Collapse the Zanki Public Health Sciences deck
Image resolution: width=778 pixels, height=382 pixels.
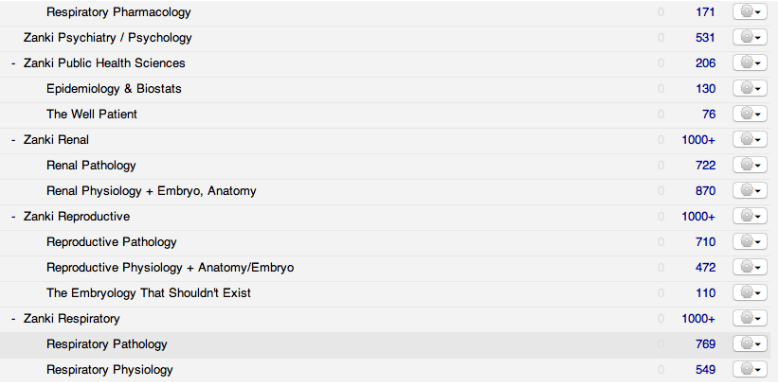tap(13, 64)
